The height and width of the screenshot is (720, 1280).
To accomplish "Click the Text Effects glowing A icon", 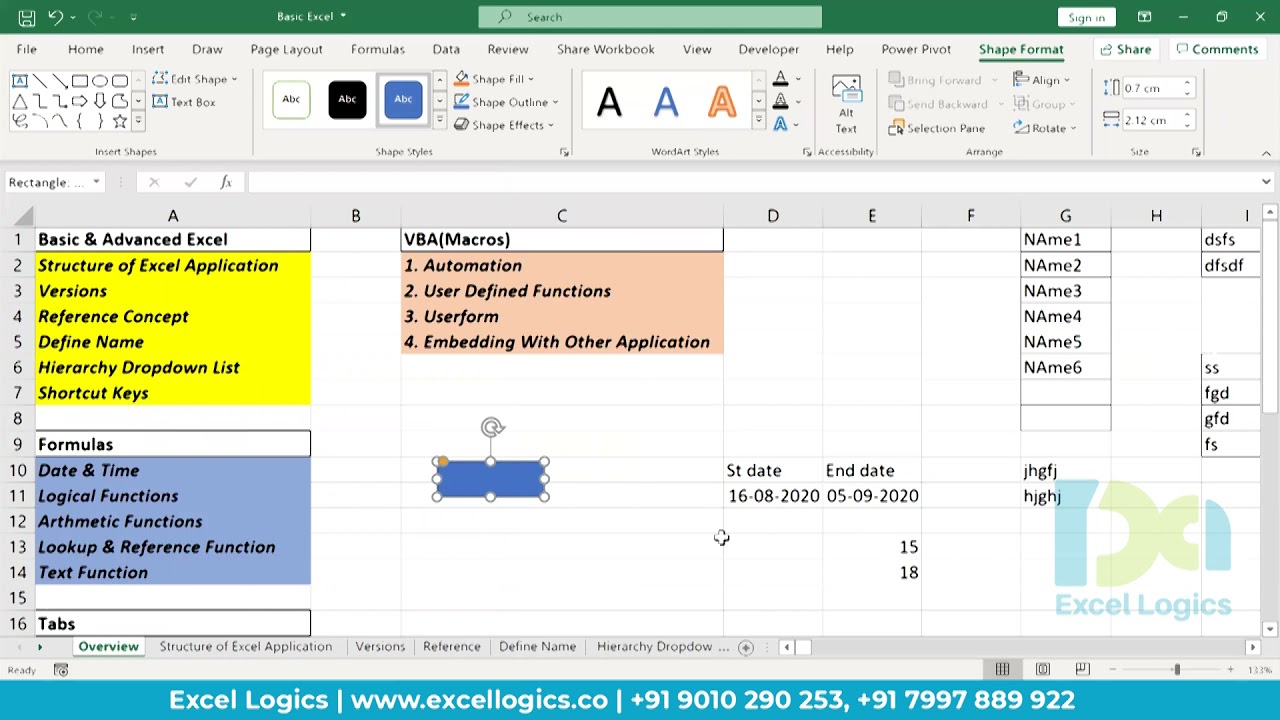I will coord(781,125).
